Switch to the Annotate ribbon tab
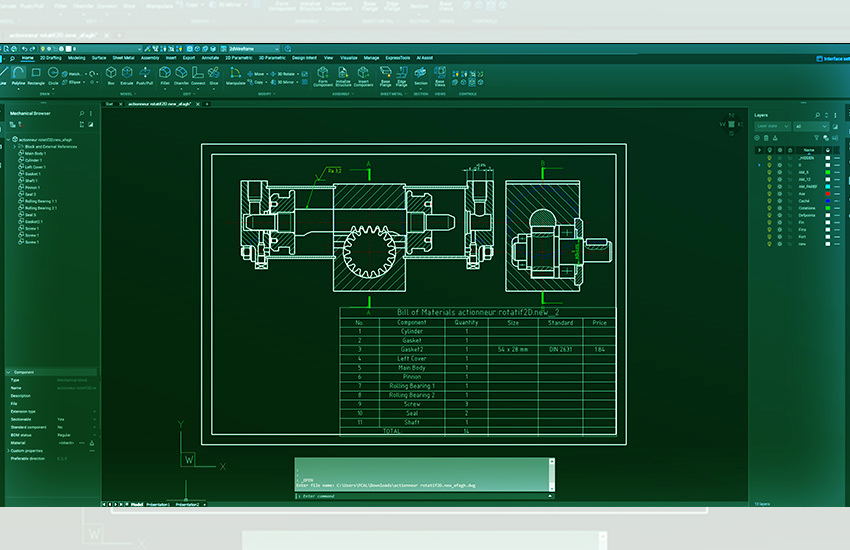 tap(210, 57)
